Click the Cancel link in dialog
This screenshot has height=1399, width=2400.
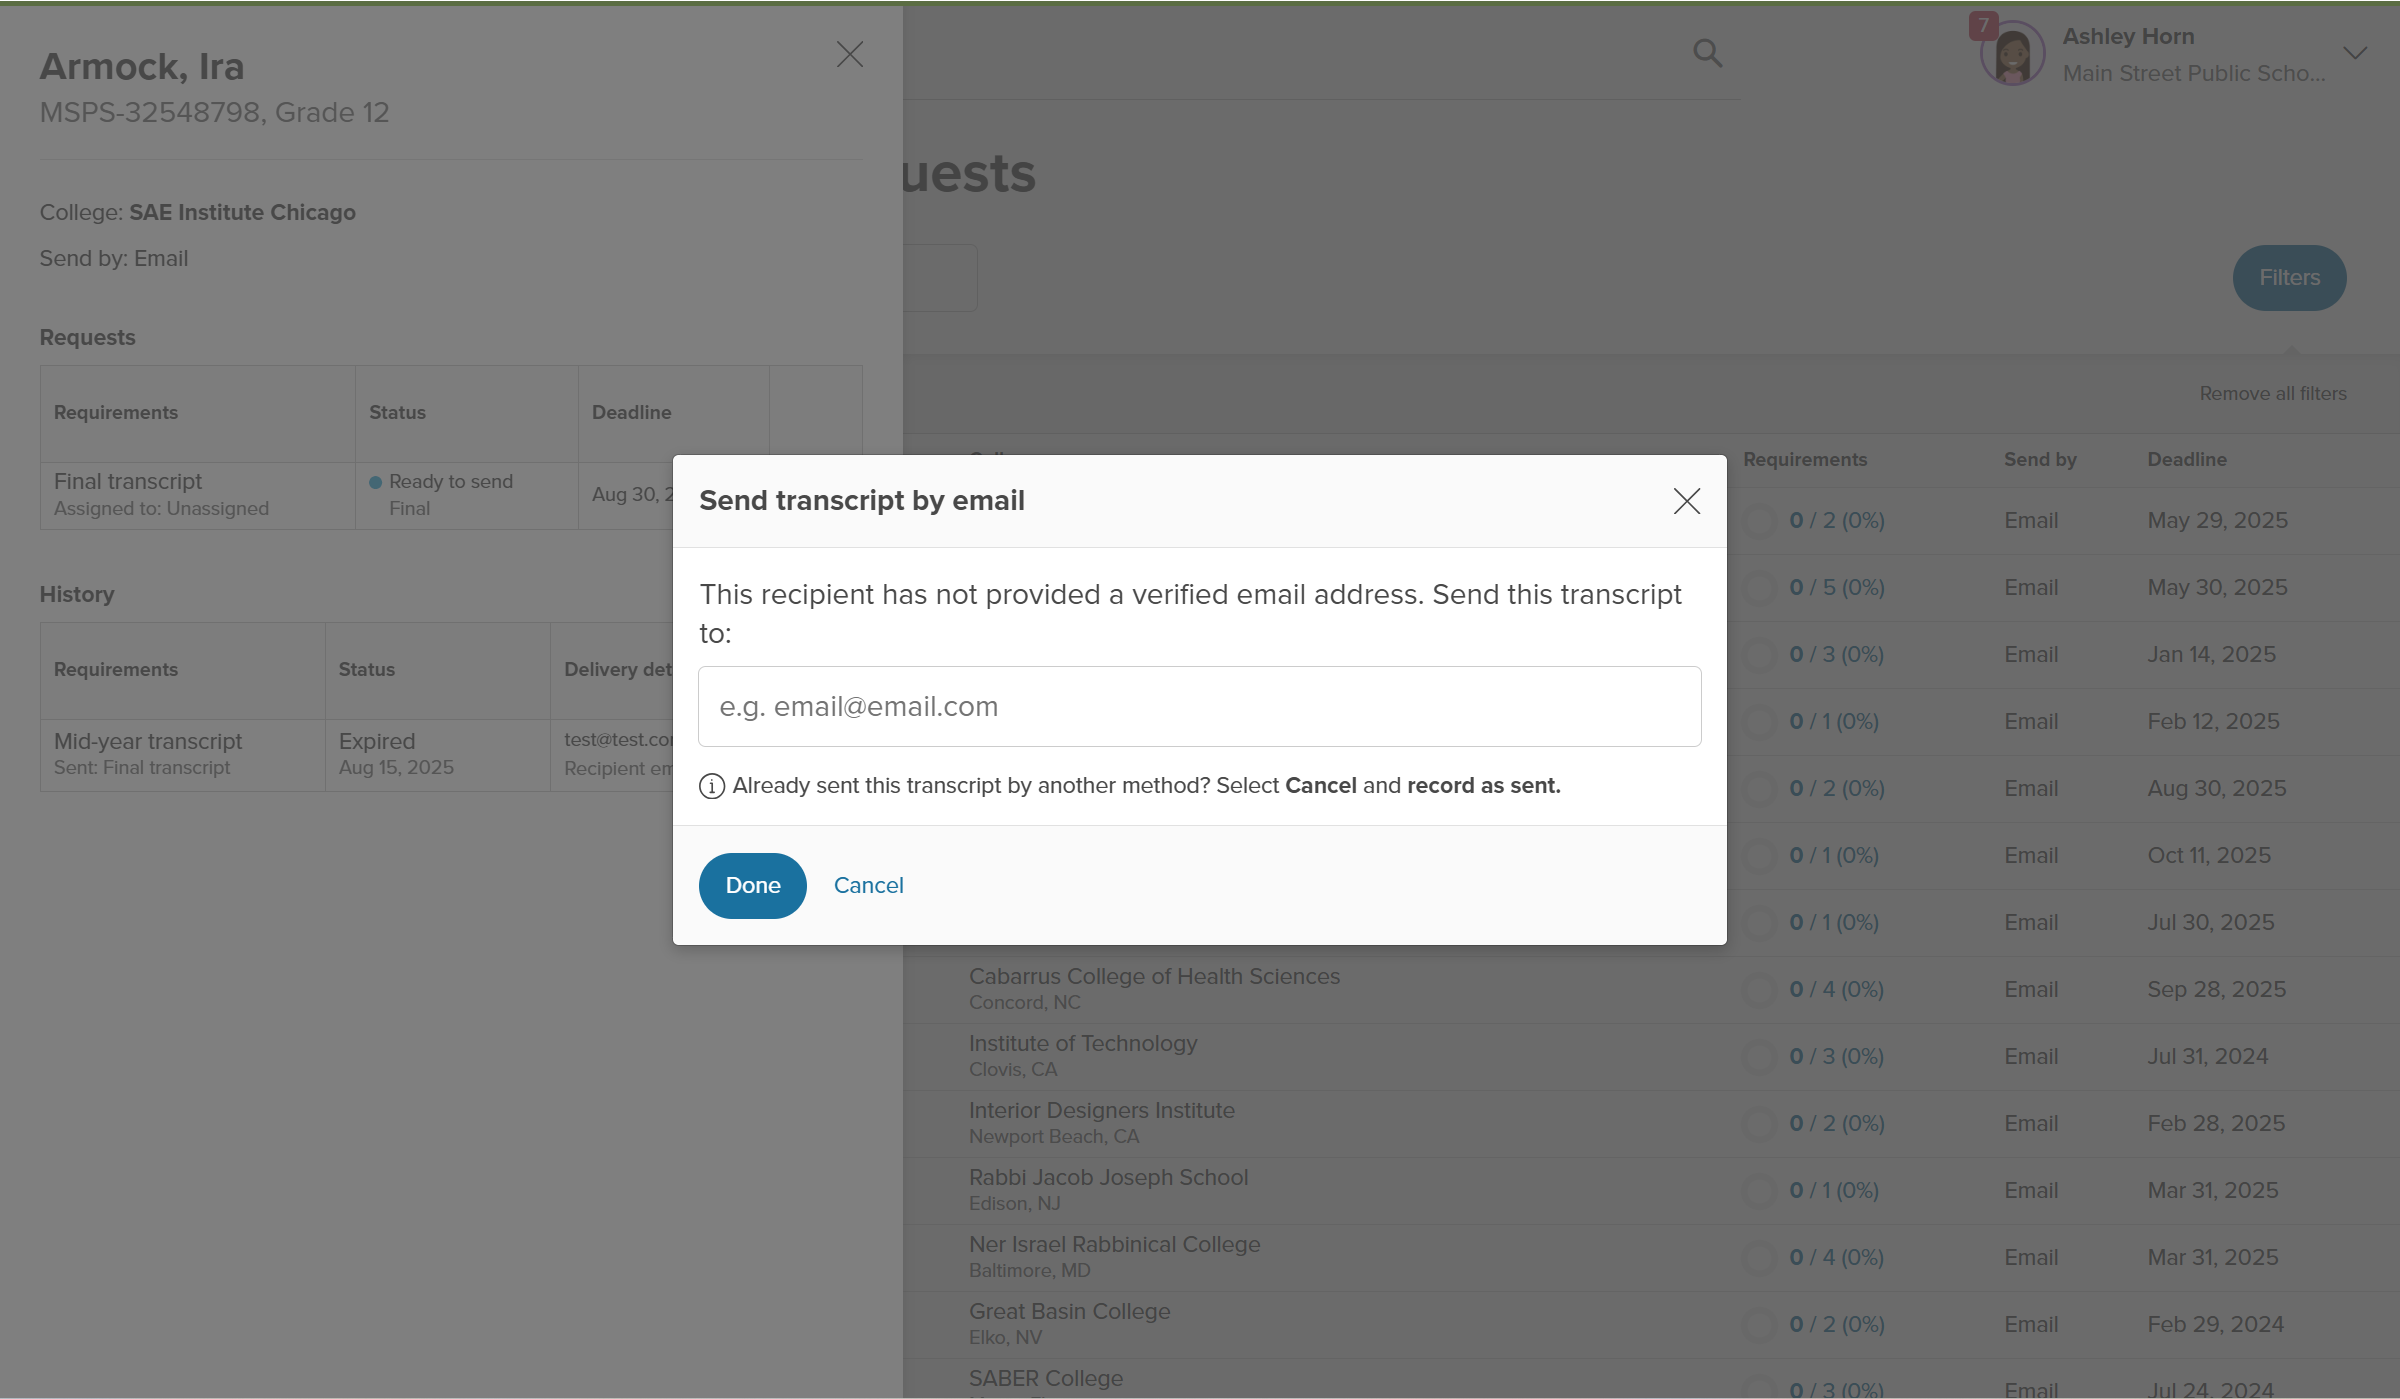coord(868,885)
